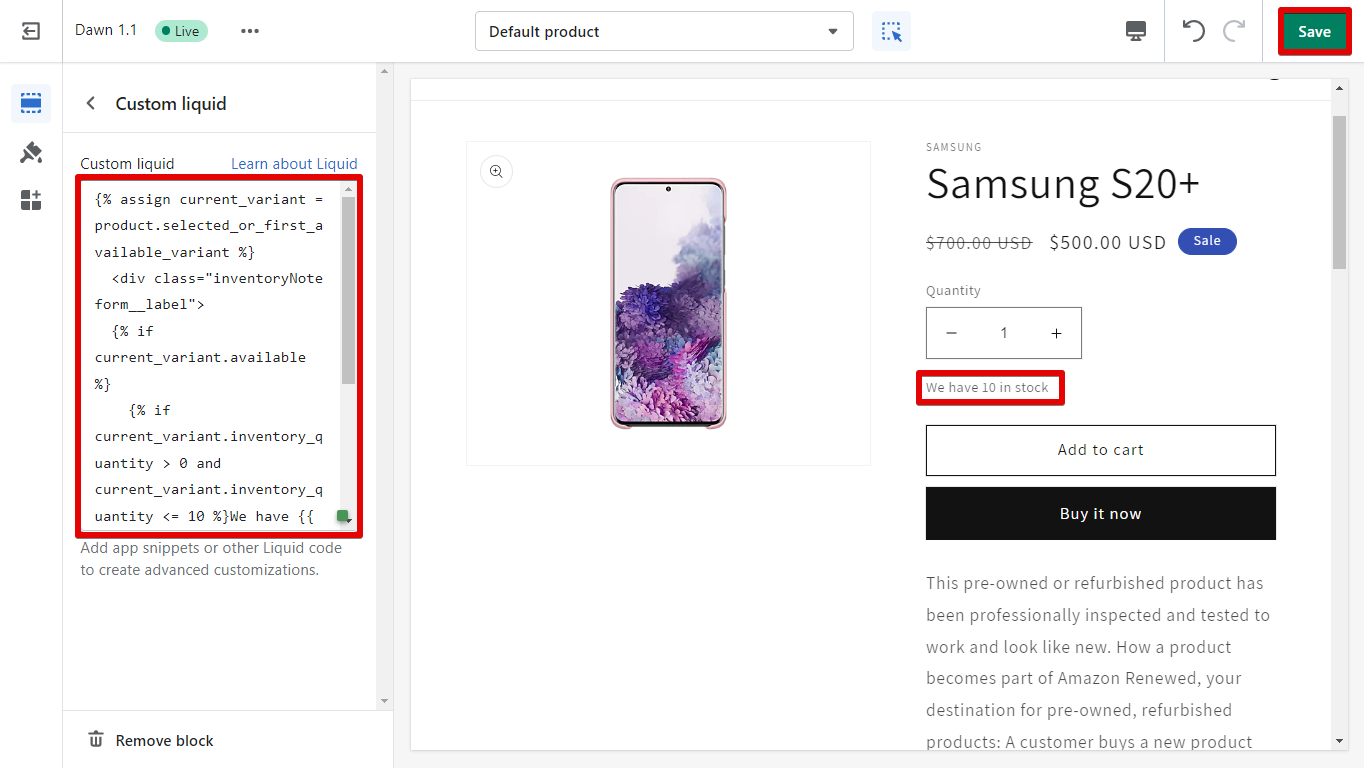Open the Add apps icon

[31, 200]
